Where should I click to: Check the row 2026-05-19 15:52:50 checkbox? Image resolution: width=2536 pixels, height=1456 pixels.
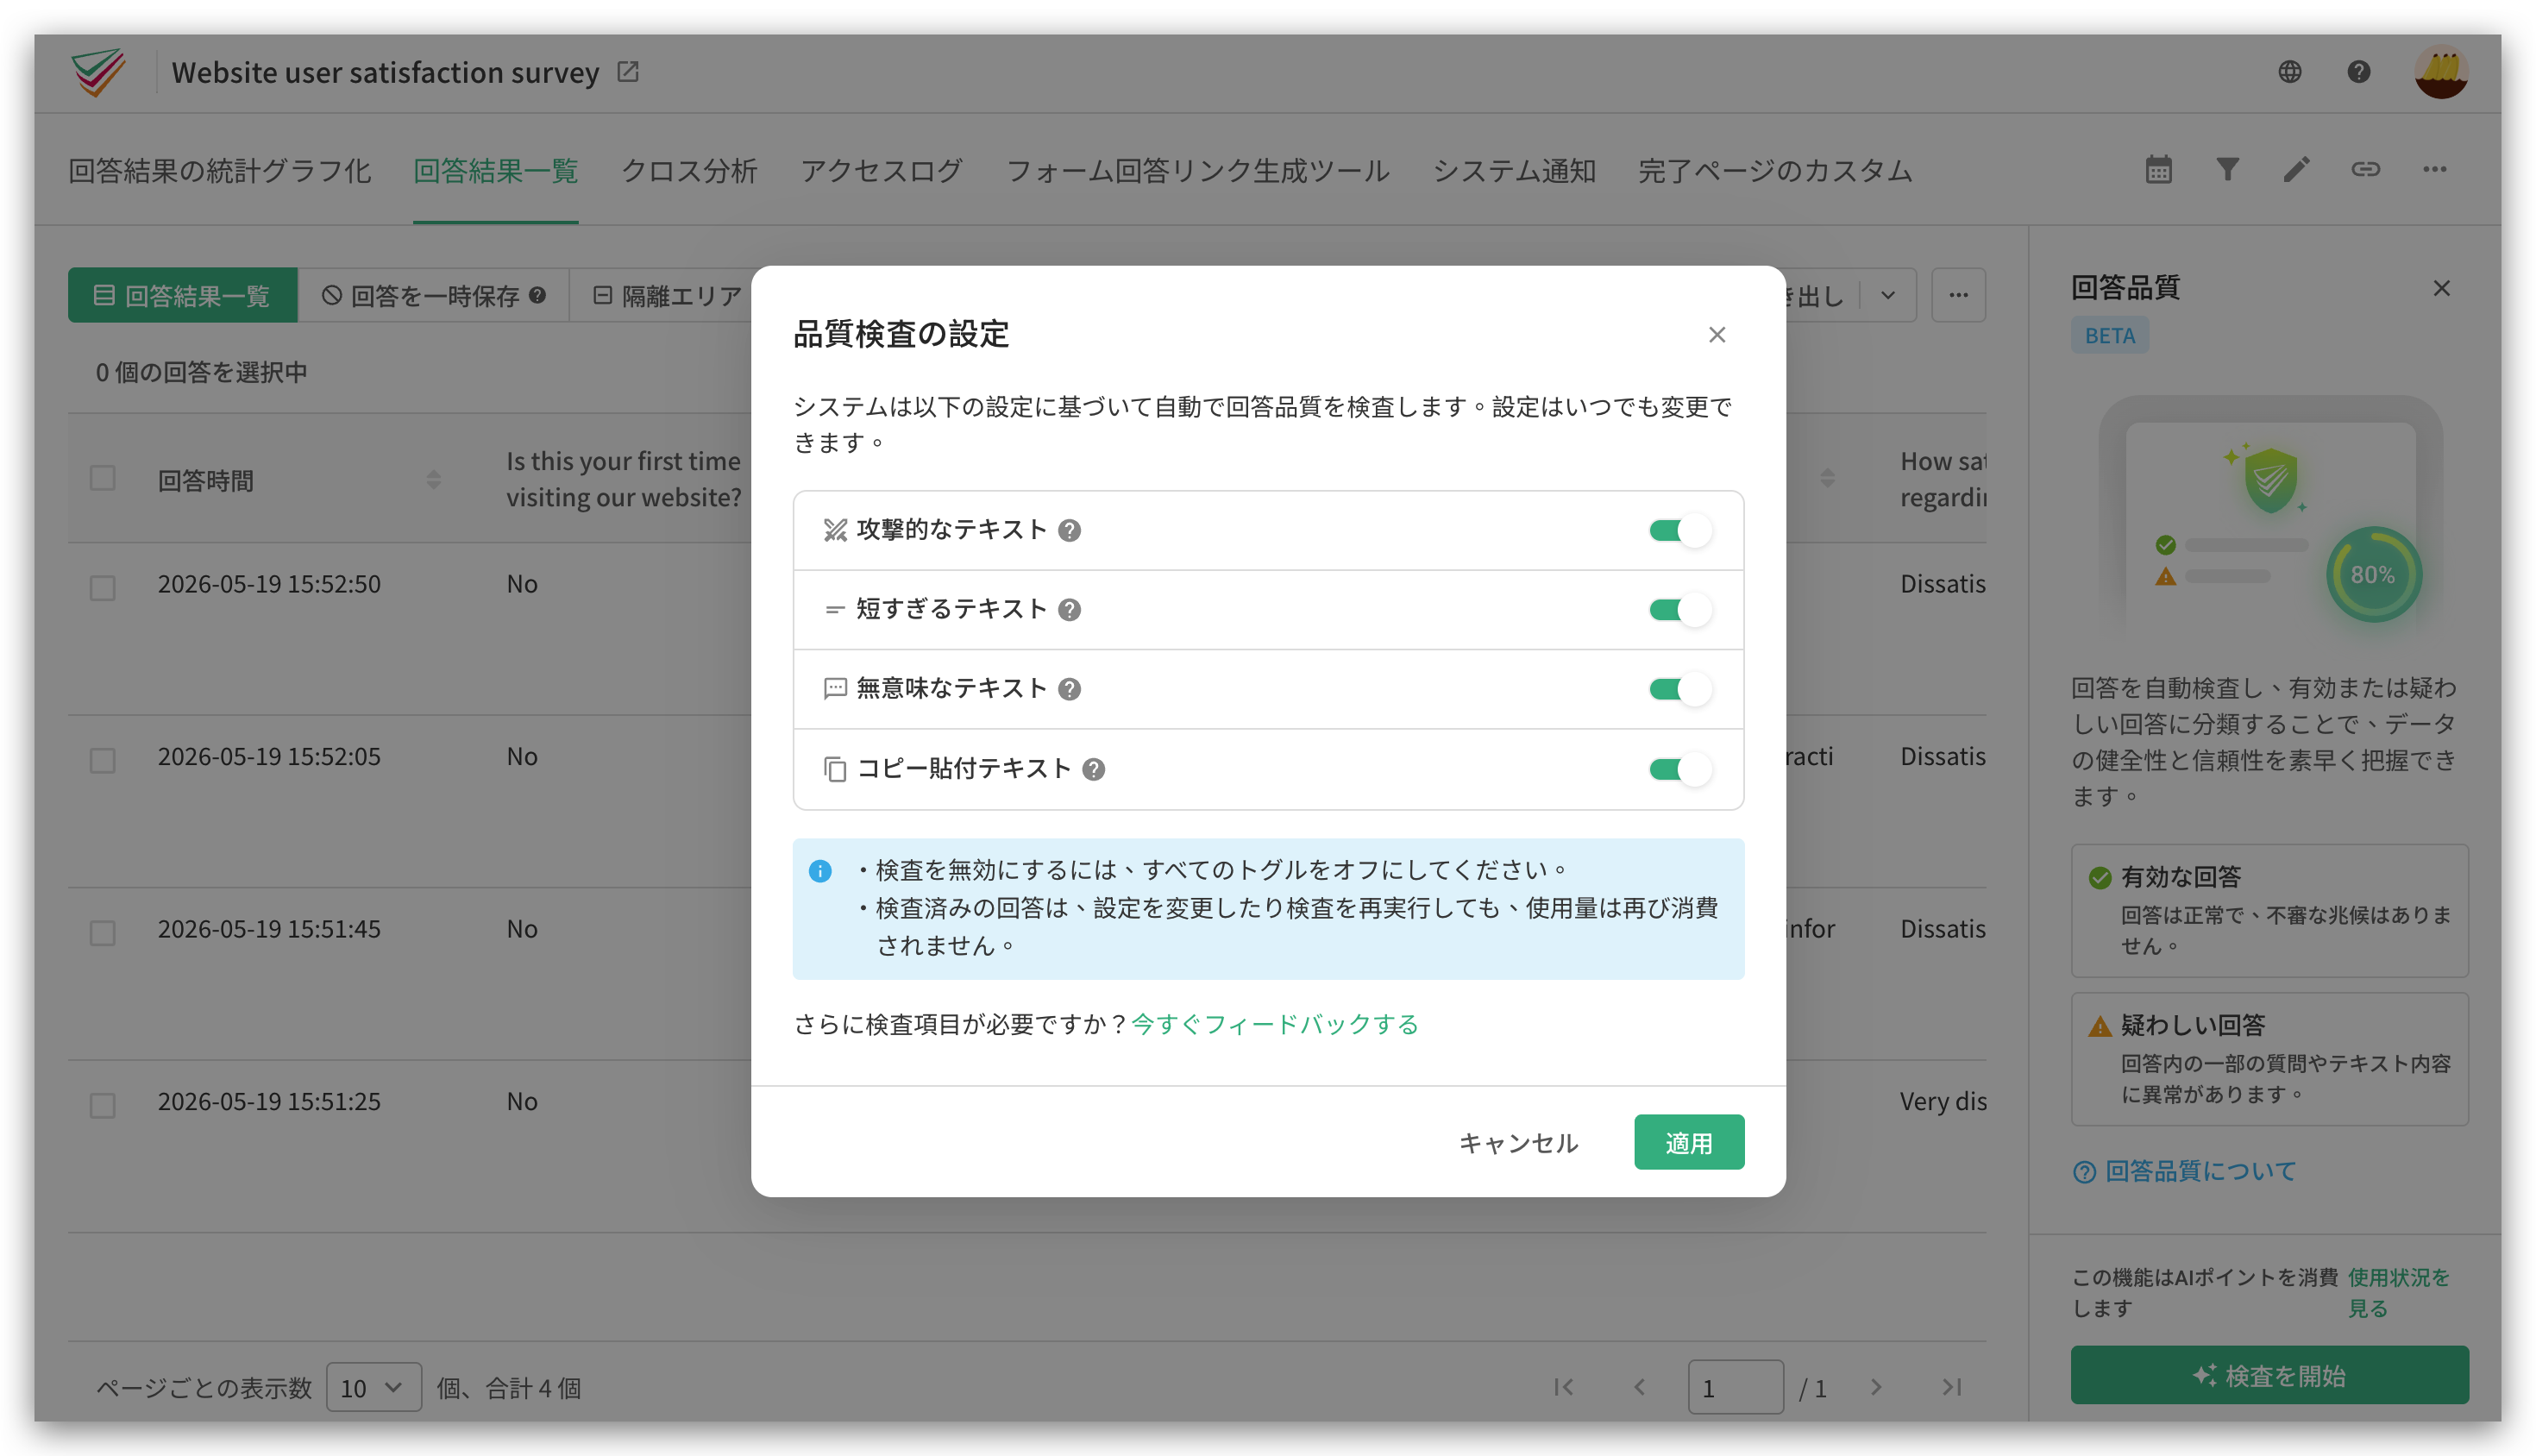(x=102, y=587)
